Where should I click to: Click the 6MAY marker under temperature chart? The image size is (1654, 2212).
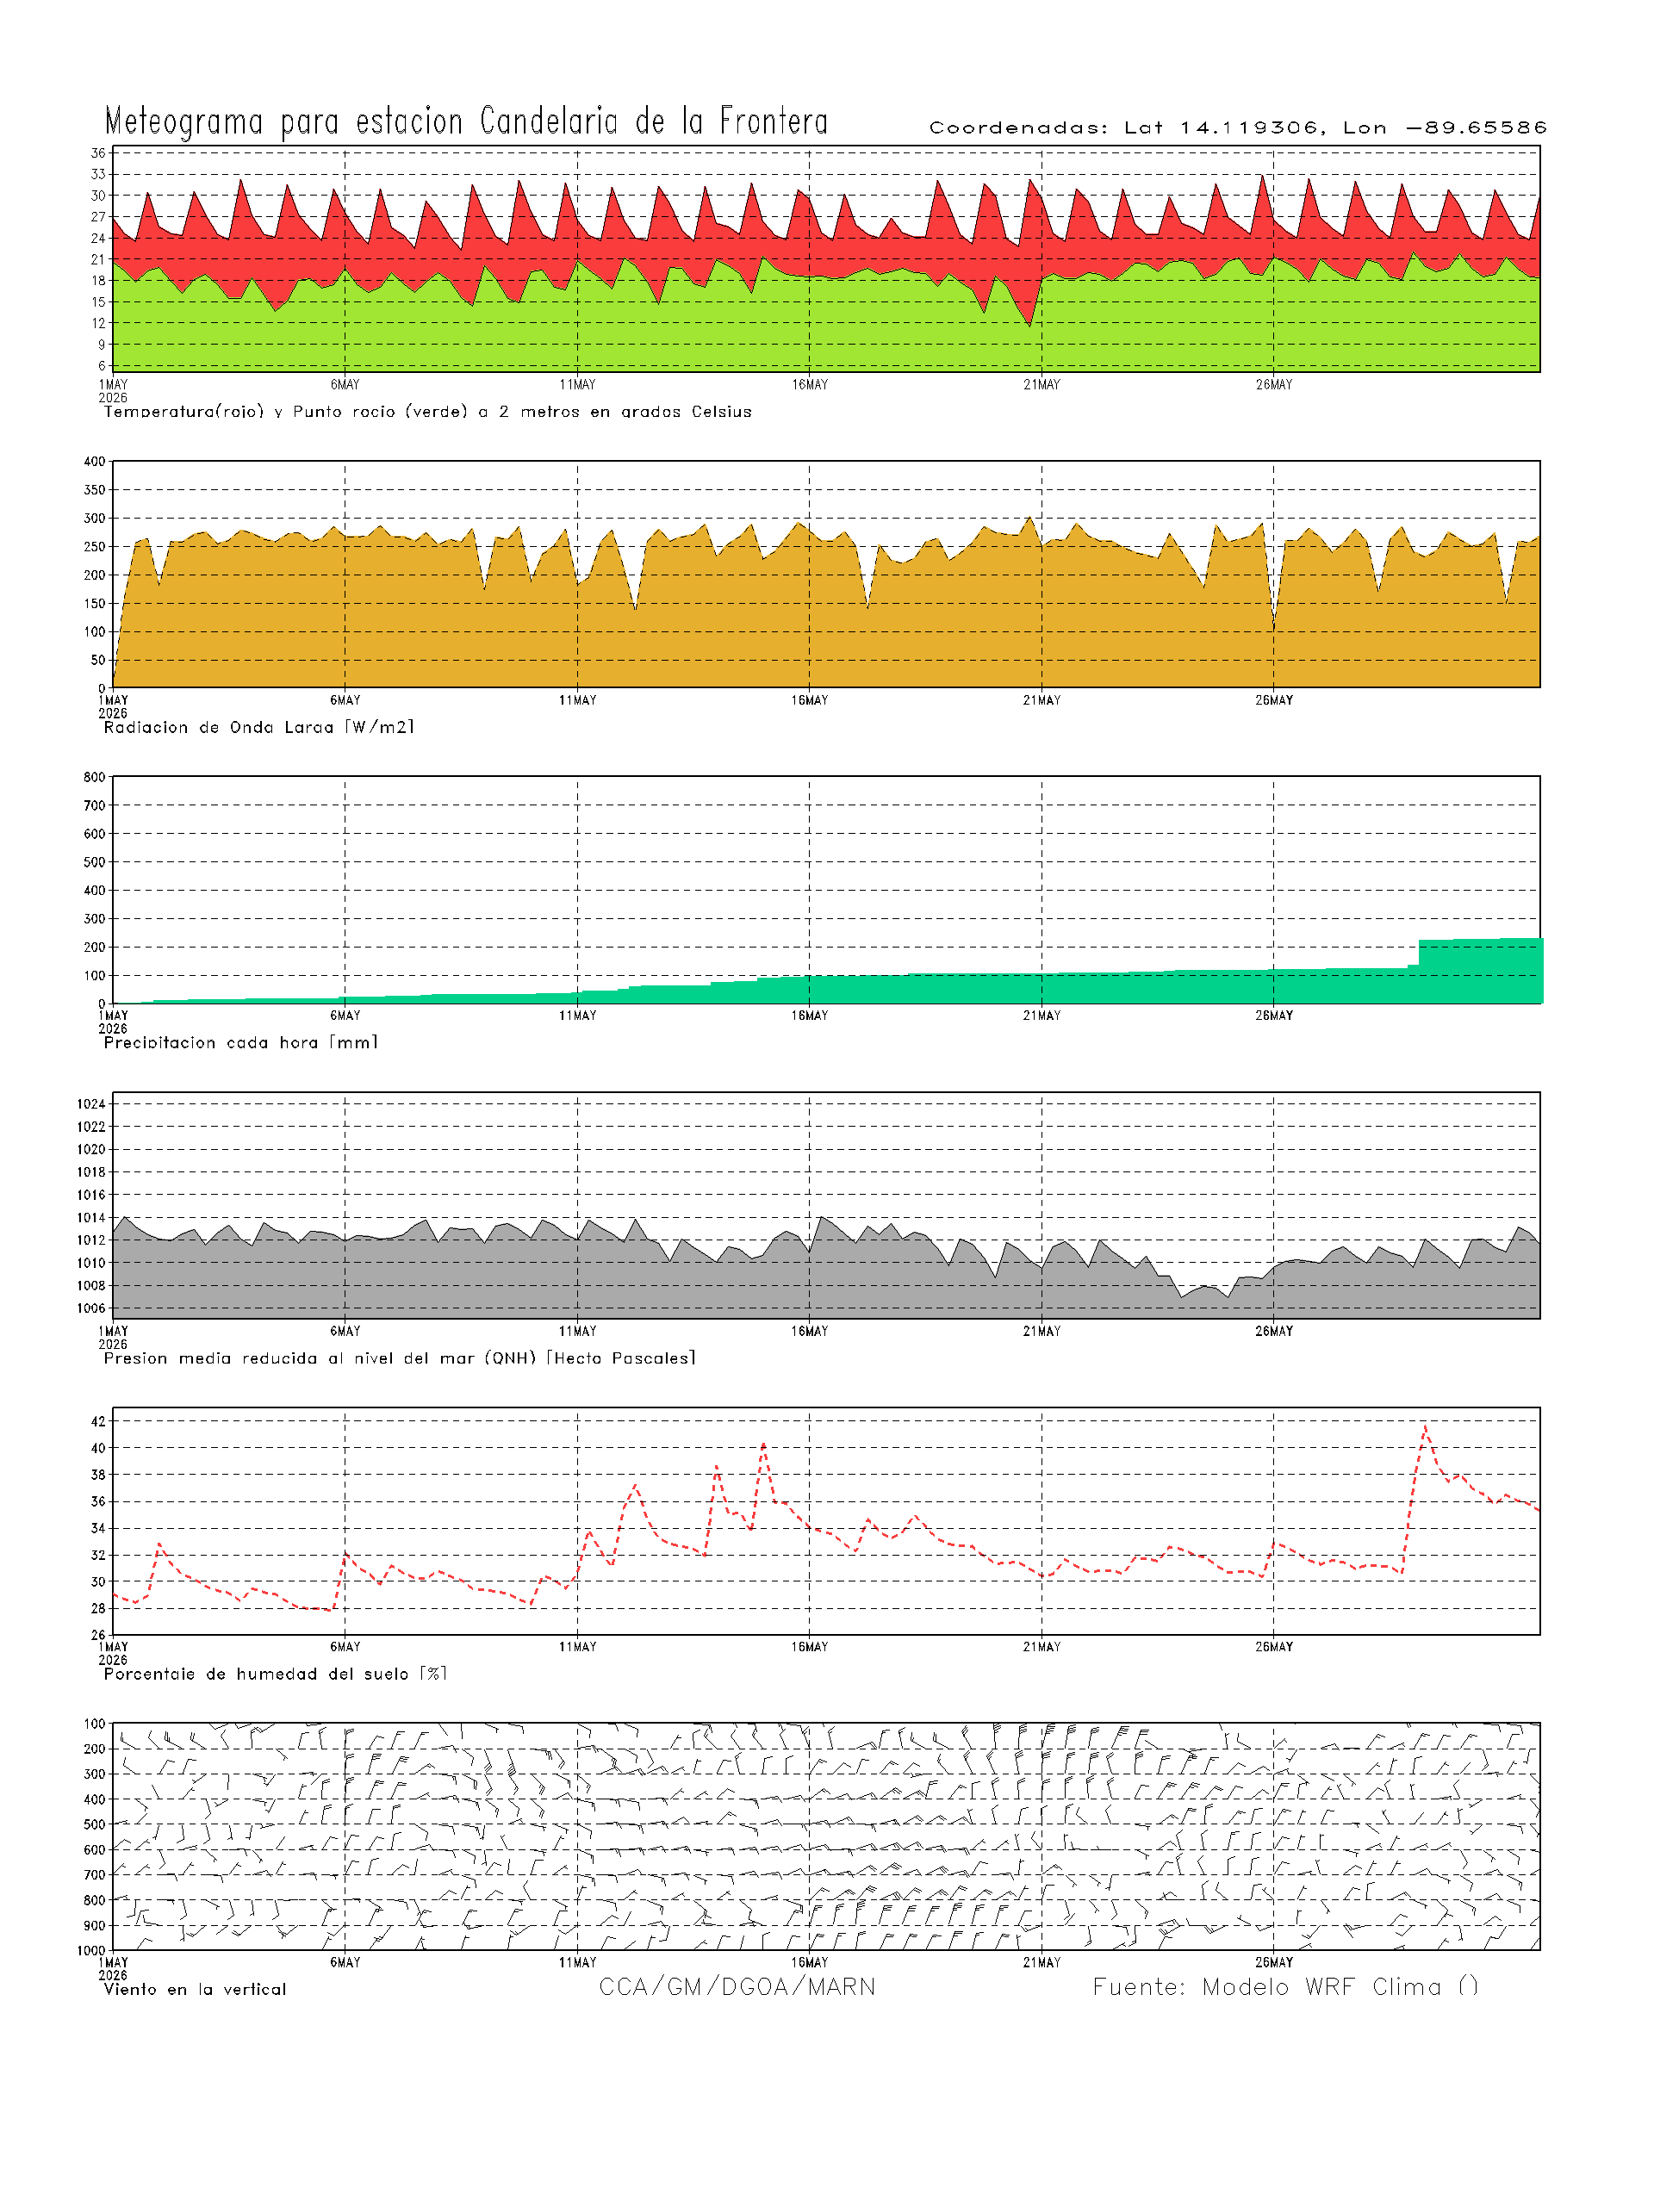pos(345,385)
